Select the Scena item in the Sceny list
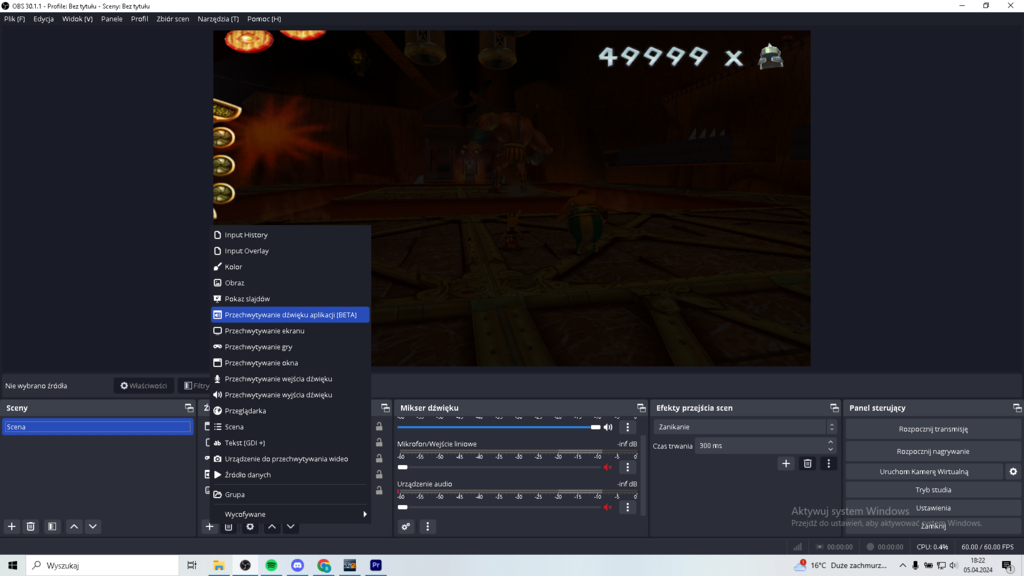The image size is (1024, 576). click(x=97, y=427)
